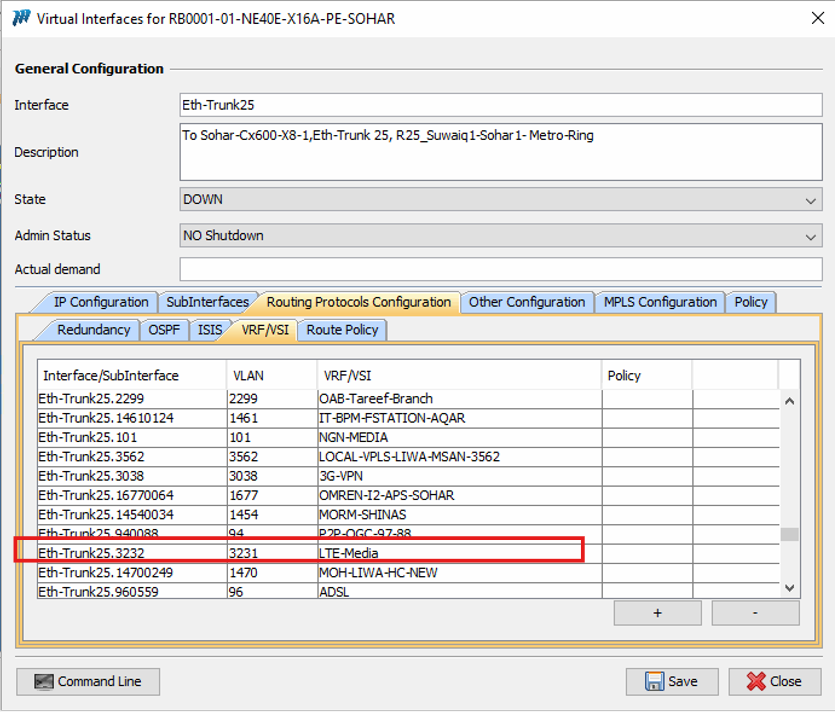The width and height of the screenshot is (835, 712).
Task: Select the MPLS Configuration tab
Action: coord(660,302)
